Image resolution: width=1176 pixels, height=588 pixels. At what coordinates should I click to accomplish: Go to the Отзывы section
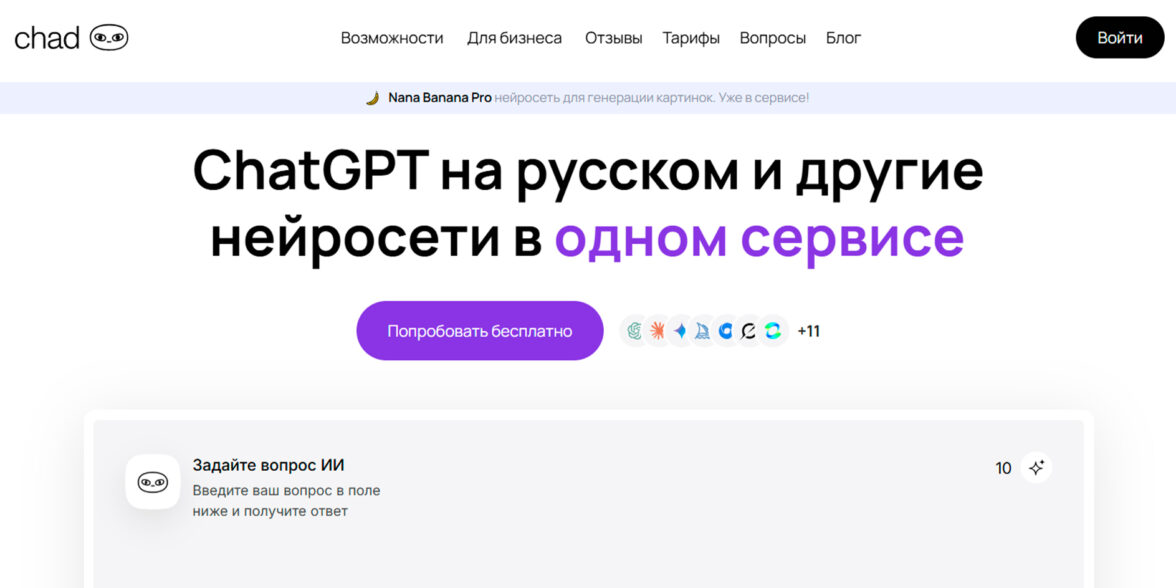coord(614,38)
